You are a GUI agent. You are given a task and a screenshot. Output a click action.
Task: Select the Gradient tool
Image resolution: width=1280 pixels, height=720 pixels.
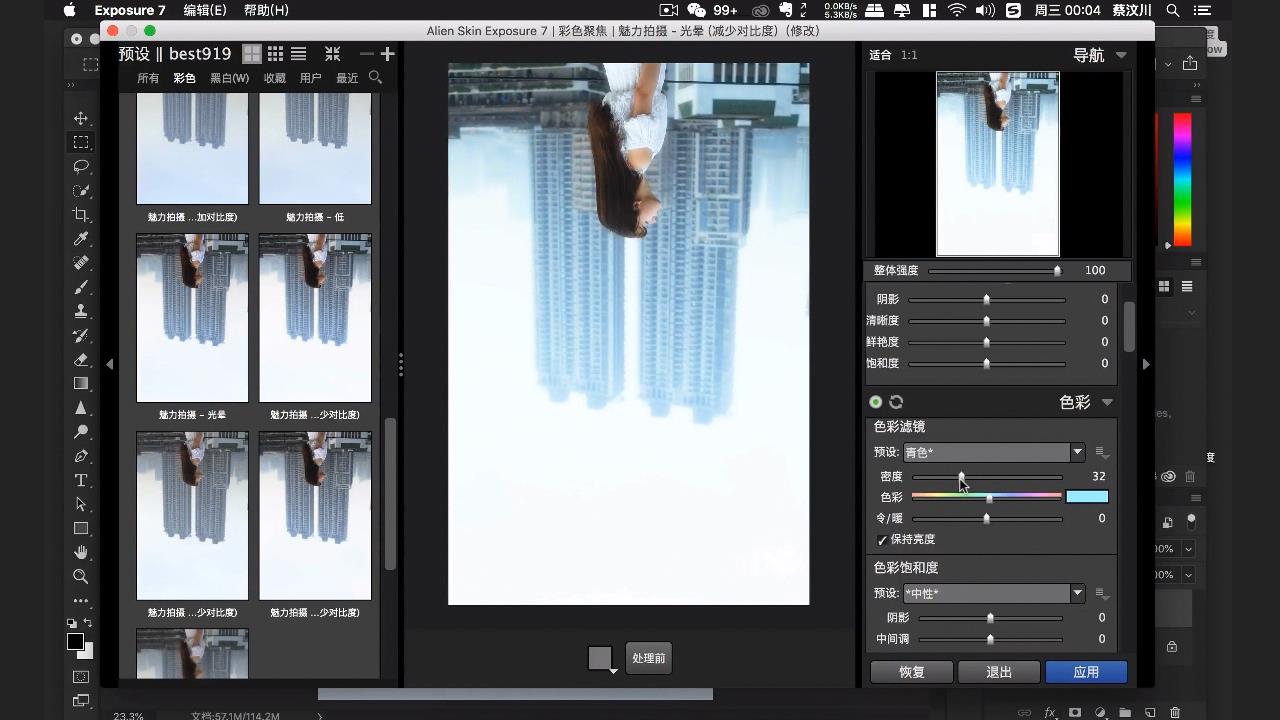pos(81,383)
